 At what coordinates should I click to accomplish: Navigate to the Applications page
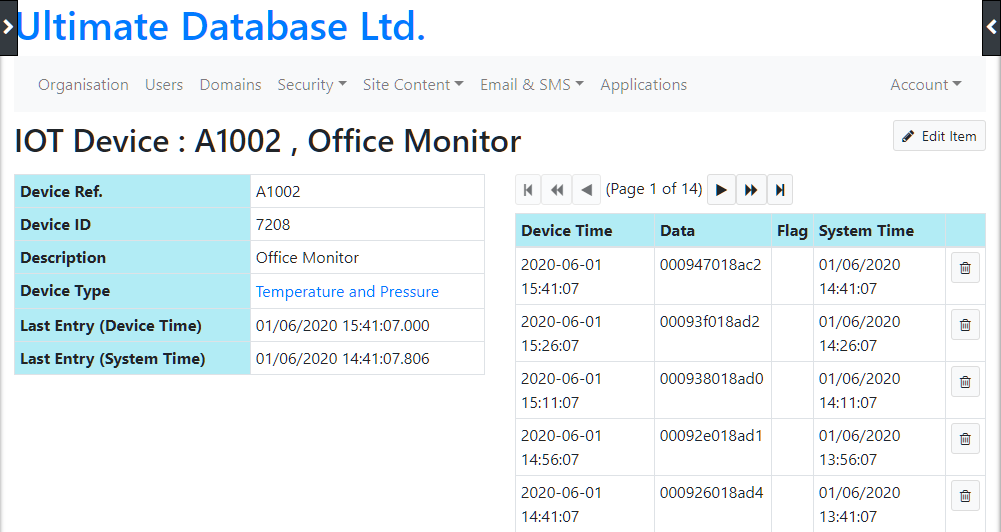(644, 84)
